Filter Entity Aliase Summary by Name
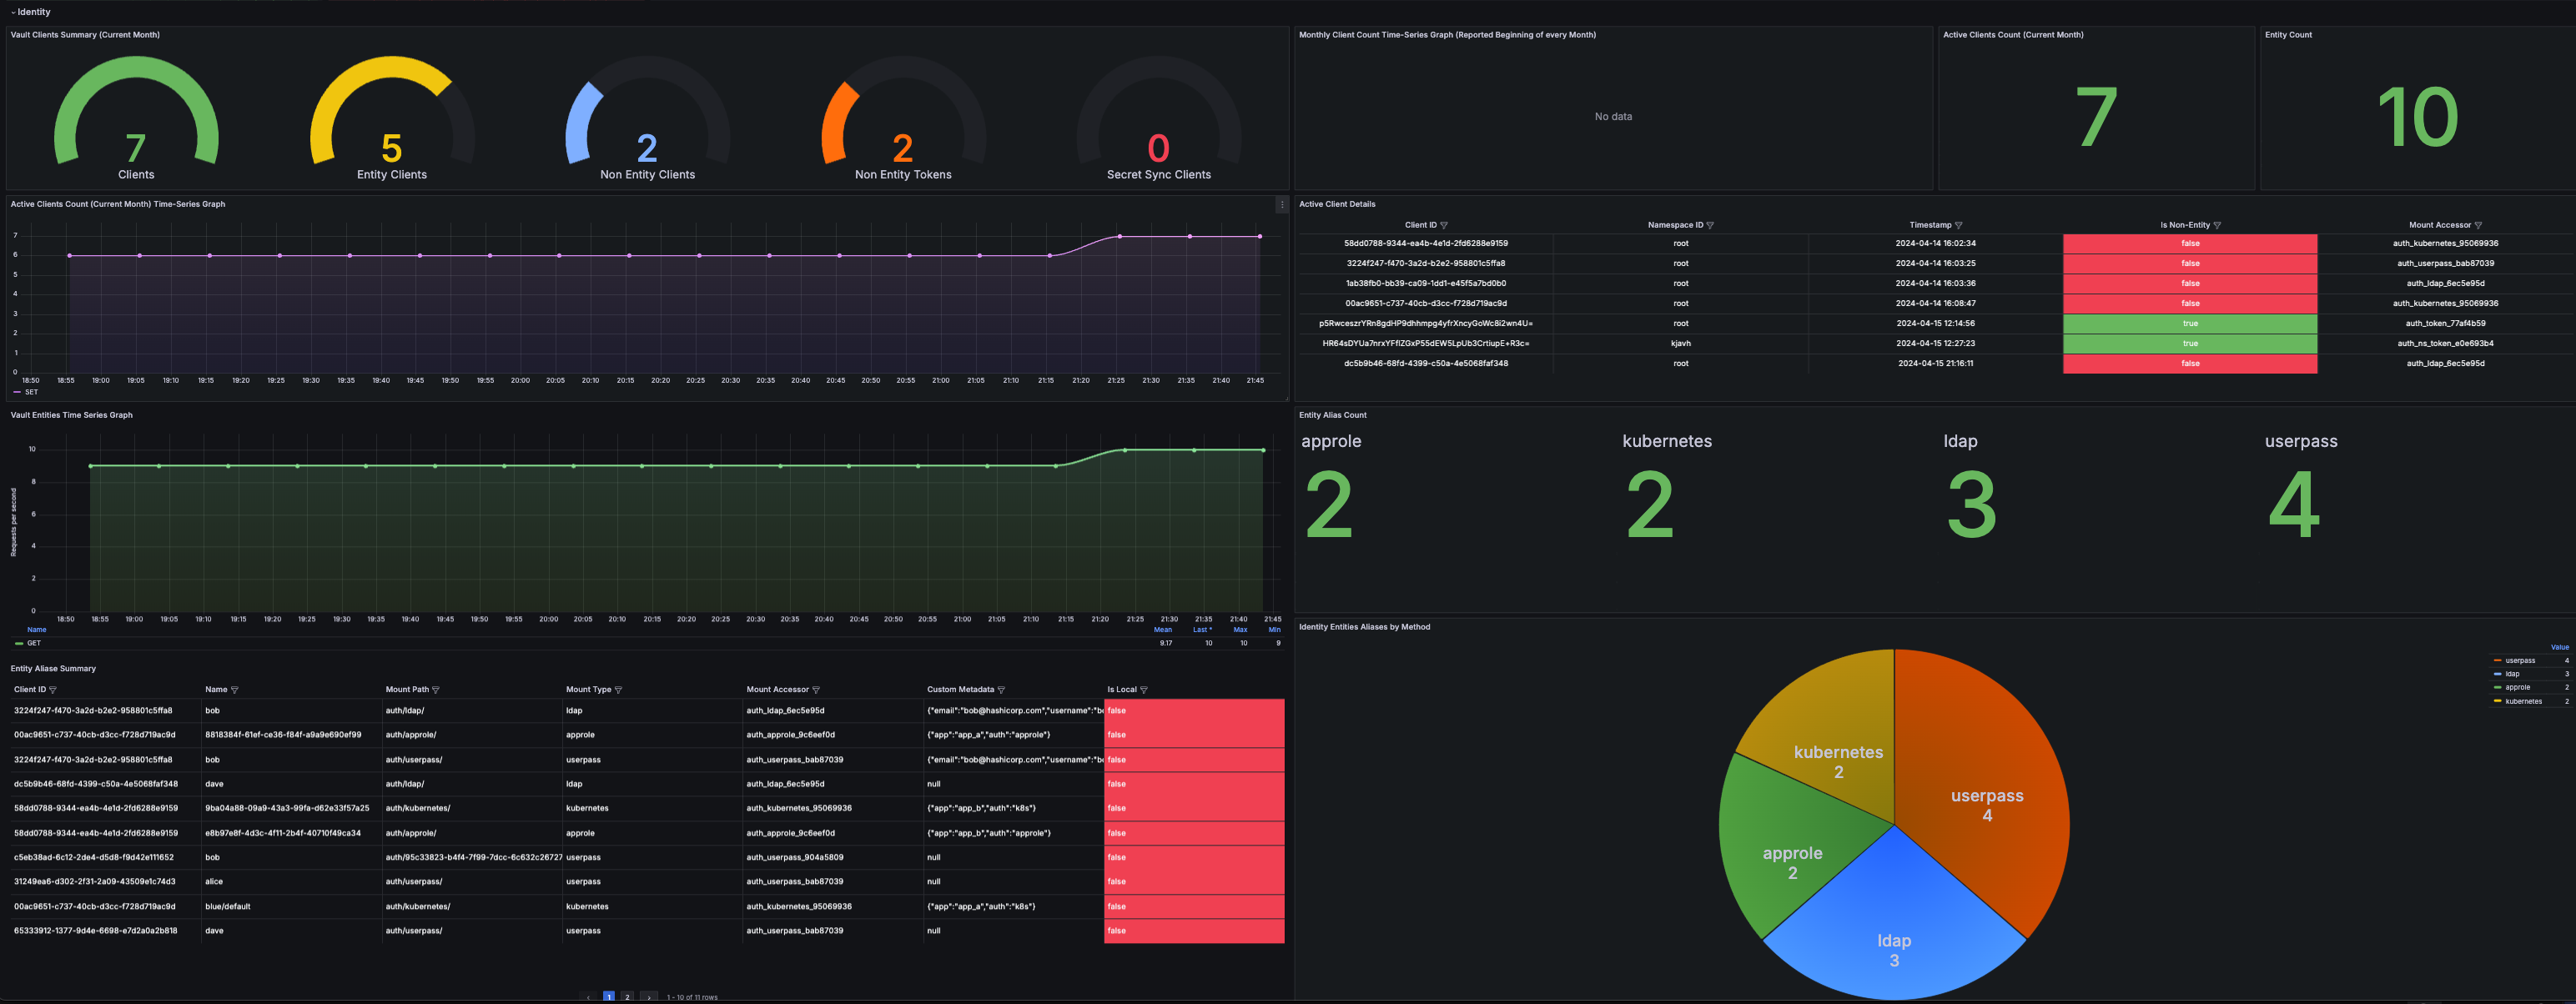The image size is (2576, 1004). pyautogui.click(x=234, y=690)
